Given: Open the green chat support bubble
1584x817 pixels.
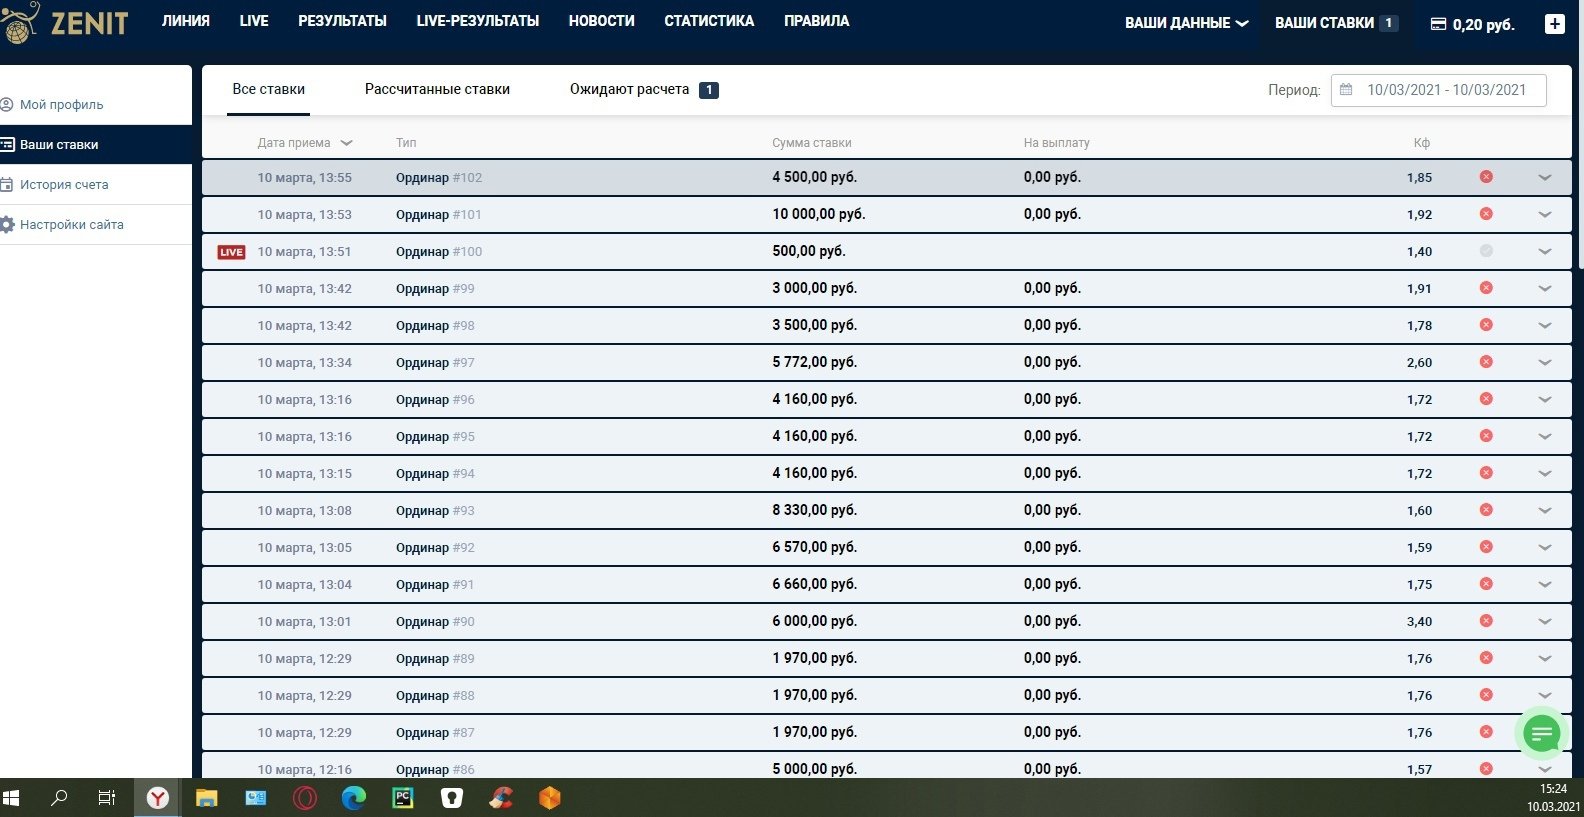Looking at the screenshot, I should coord(1542,735).
